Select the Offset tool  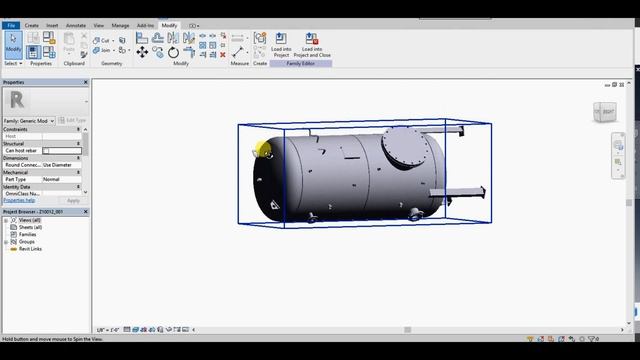click(158, 38)
